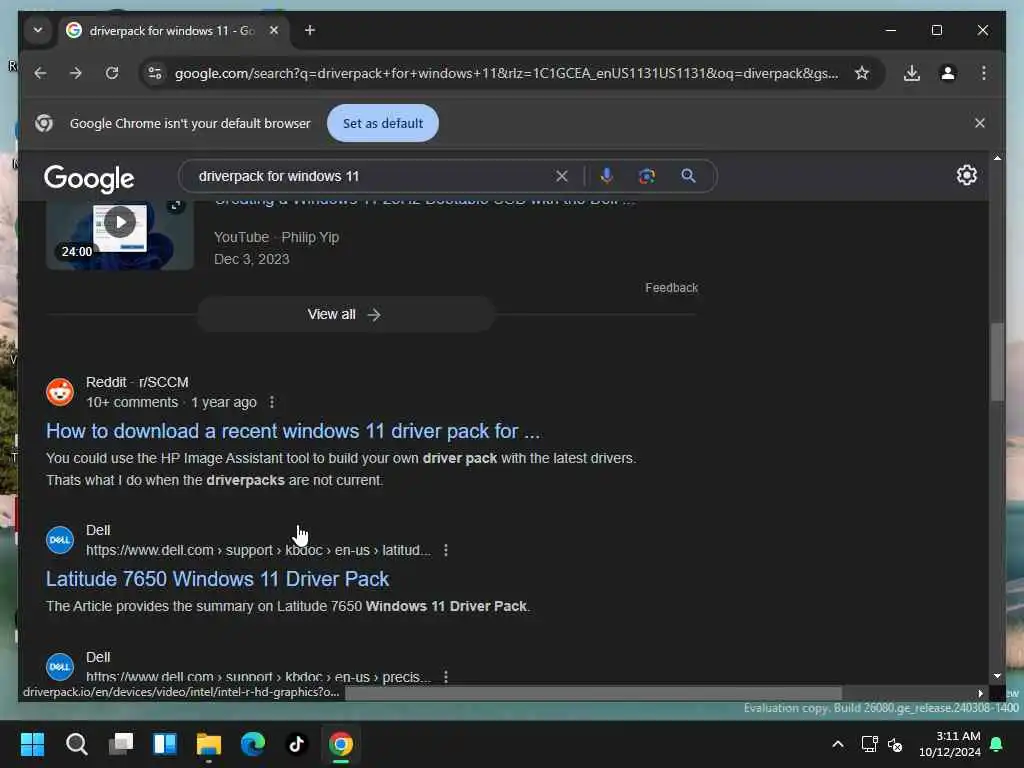Open Latitude 7650 Windows 11 Driver Pack link
This screenshot has width=1024, height=768.
217,579
